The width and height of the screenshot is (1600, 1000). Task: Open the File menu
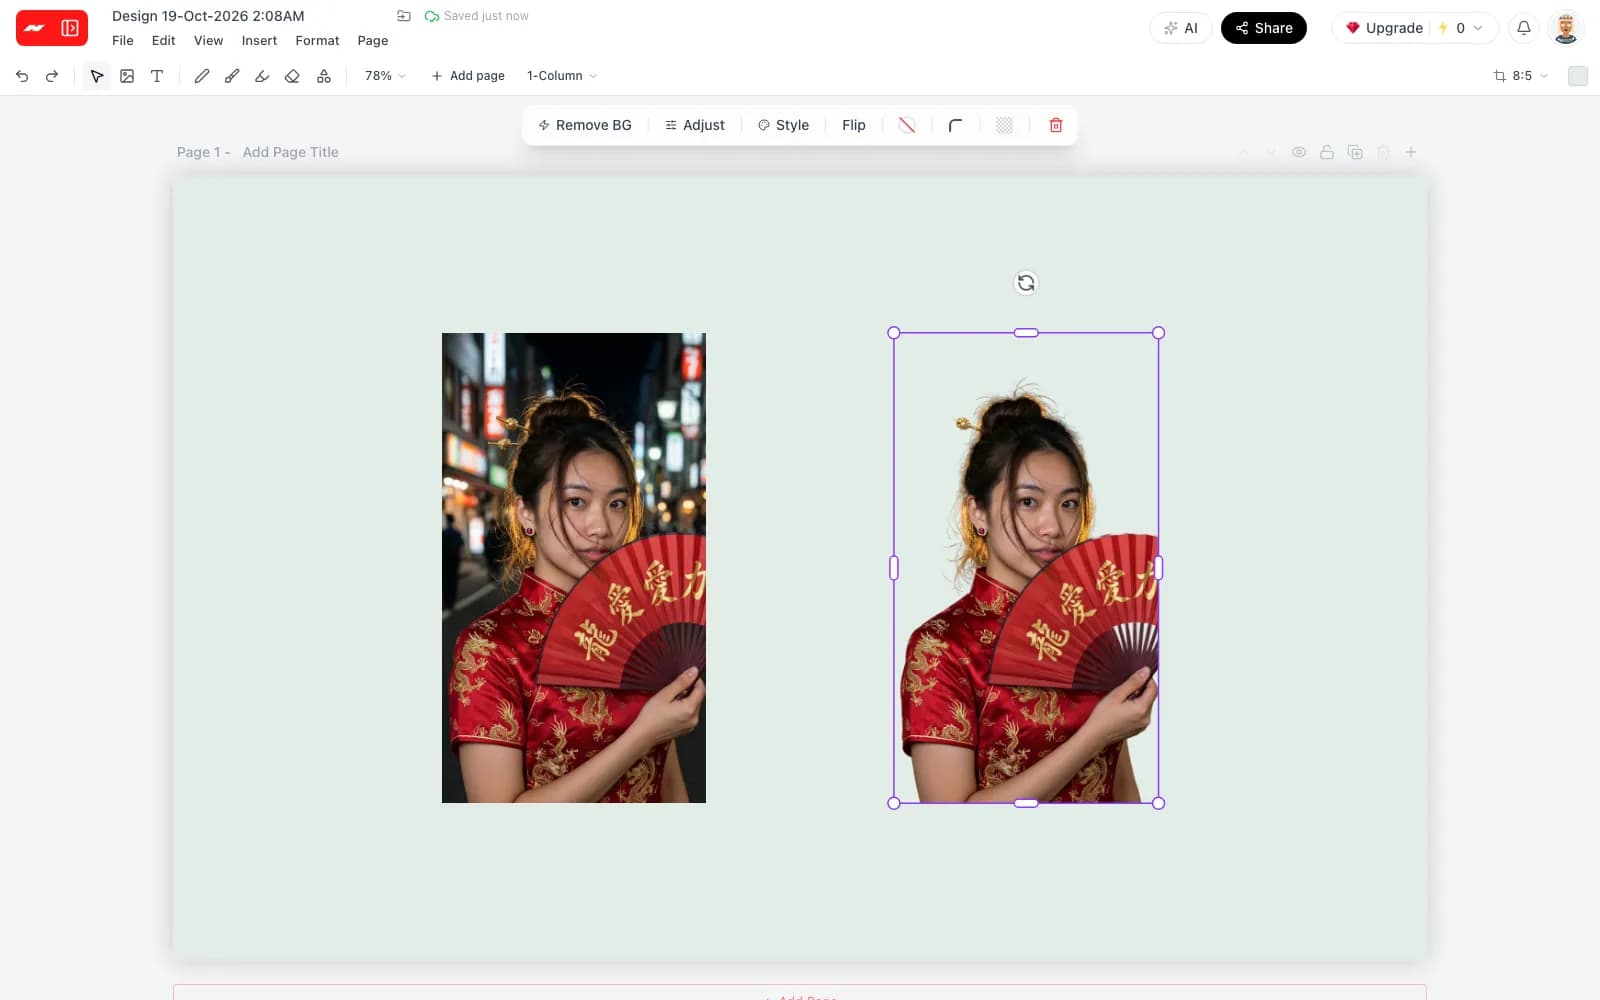[123, 41]
